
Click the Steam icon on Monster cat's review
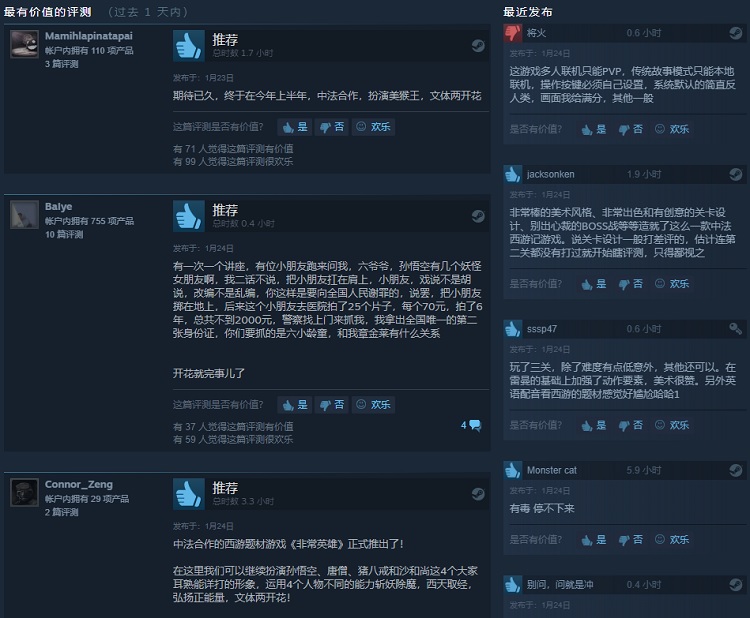735,470
